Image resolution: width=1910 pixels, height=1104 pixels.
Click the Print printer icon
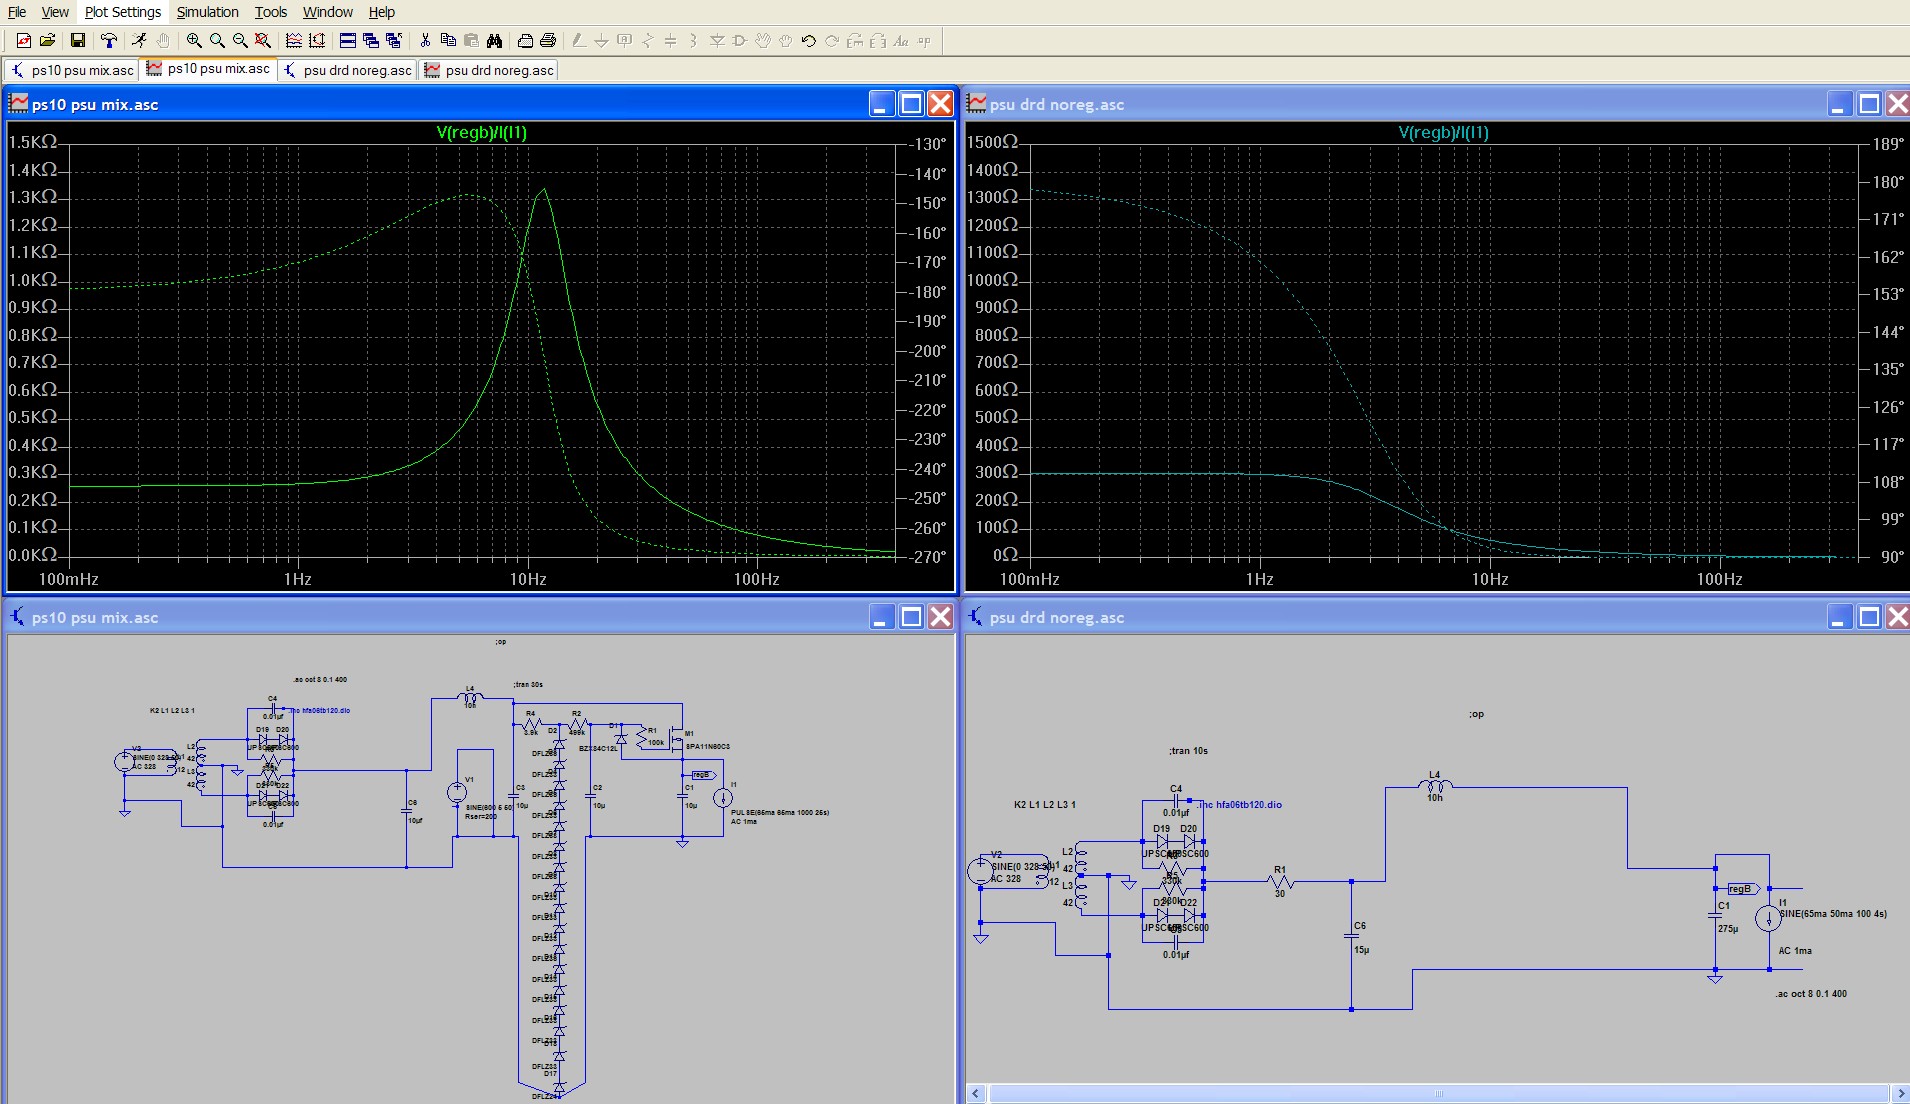click(x=548, y=41)
